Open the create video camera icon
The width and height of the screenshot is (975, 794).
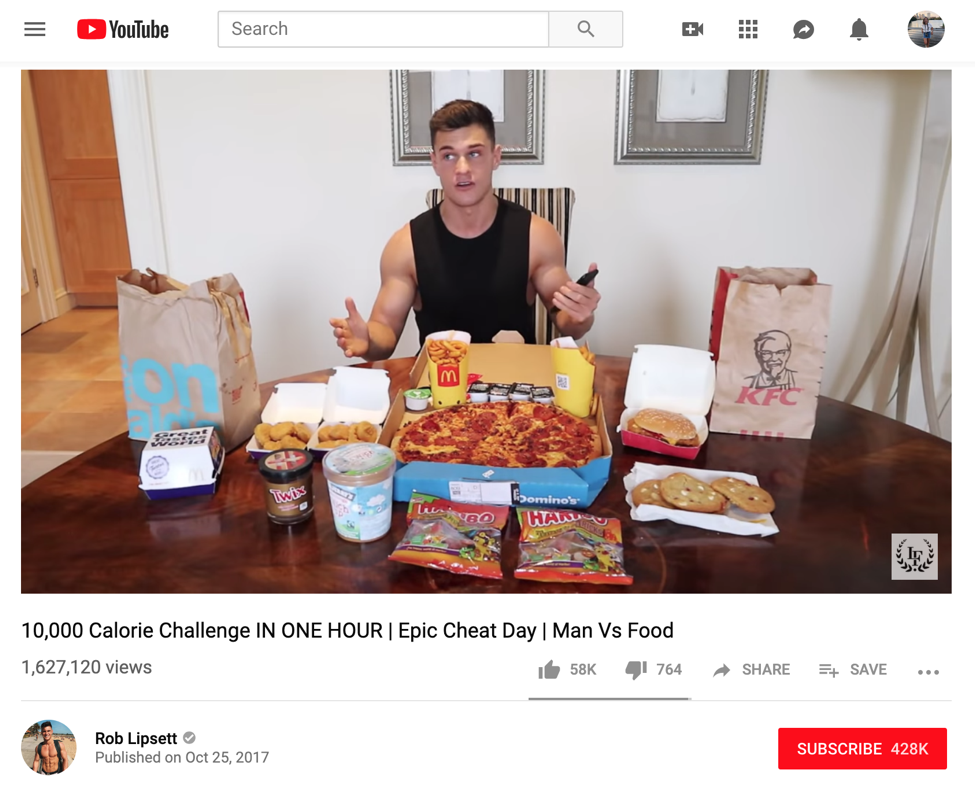[x=692, y=29]
